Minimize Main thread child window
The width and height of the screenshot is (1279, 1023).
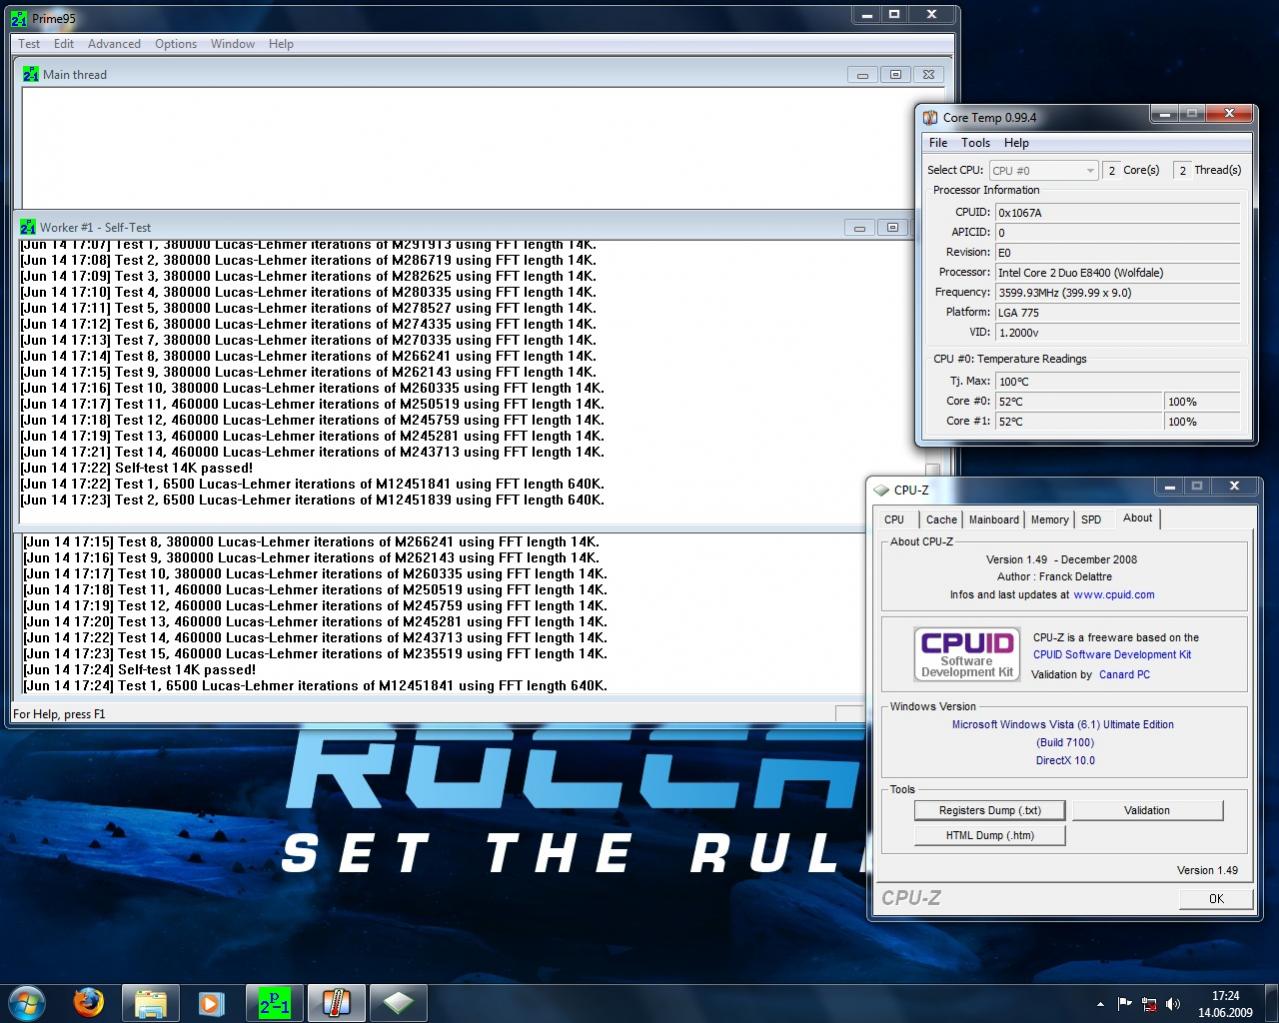pos(862,75)
